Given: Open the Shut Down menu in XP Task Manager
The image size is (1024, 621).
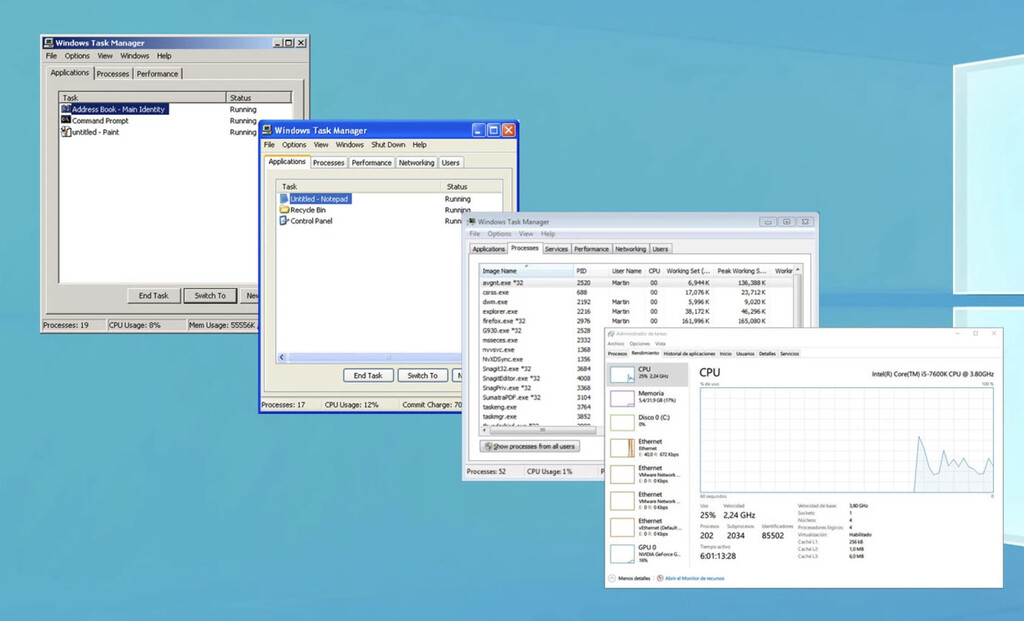Looking at the screenshot, I should click(388, 145).
